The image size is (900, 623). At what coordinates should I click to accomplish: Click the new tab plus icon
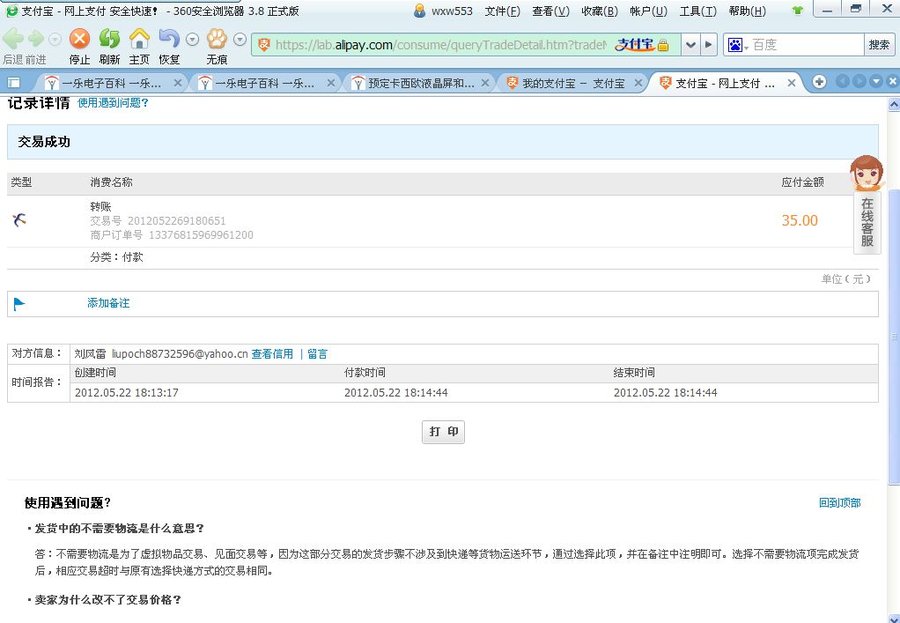(819, 82)
